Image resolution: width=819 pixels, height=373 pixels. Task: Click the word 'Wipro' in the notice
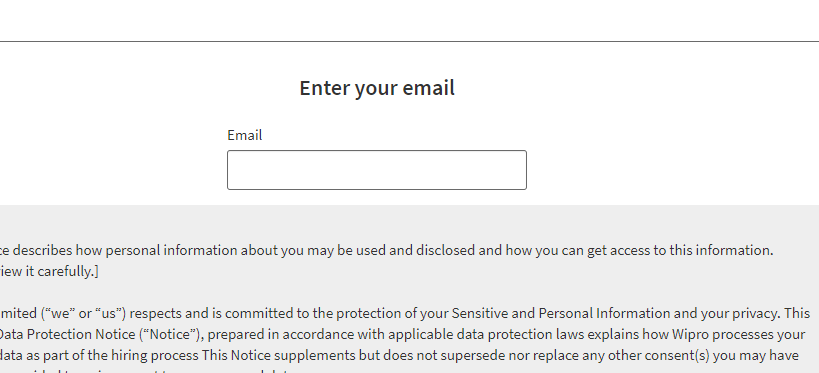(688, 334)
